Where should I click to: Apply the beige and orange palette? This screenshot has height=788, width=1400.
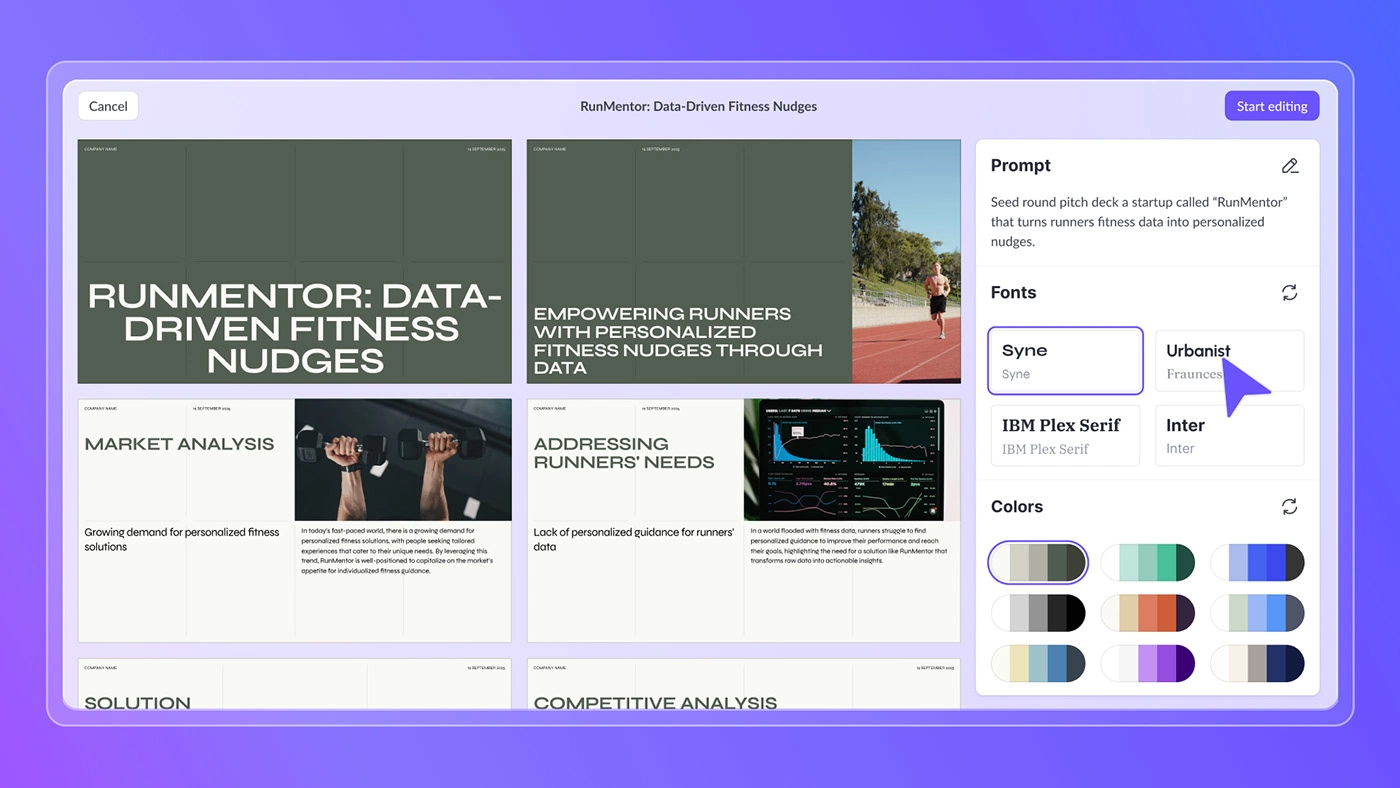coord(1147,613)
